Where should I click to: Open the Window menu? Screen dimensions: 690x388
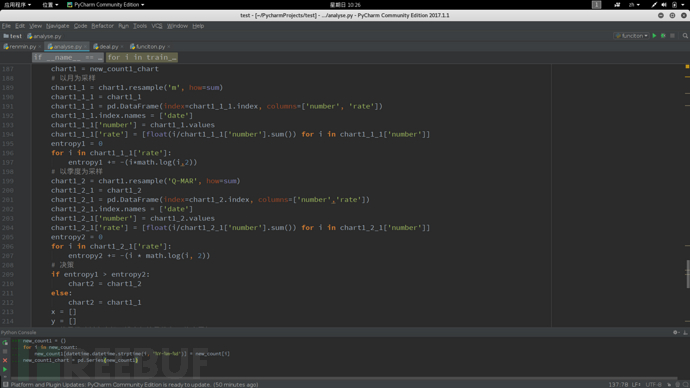click(x=177, y=26)
